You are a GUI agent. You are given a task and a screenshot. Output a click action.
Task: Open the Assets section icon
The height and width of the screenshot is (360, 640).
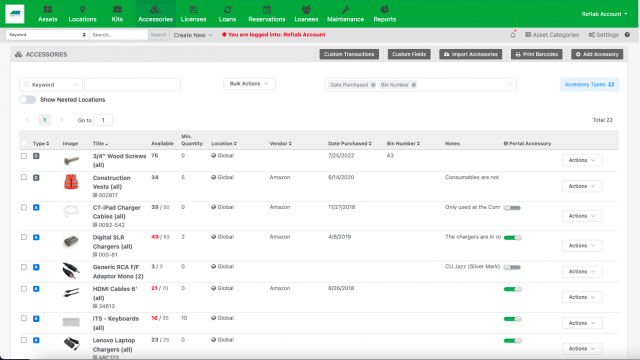[x=48, y=9]
